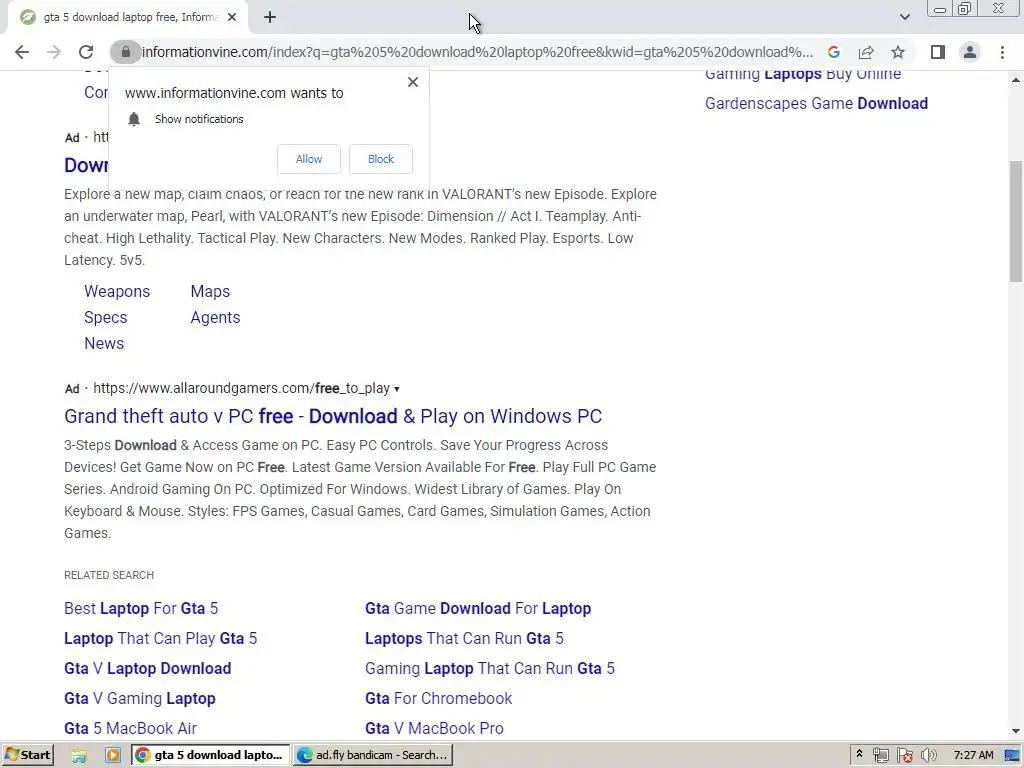Select Gta For Chromebook
This screenshot has width=1024, height=768.
(439, 699)
